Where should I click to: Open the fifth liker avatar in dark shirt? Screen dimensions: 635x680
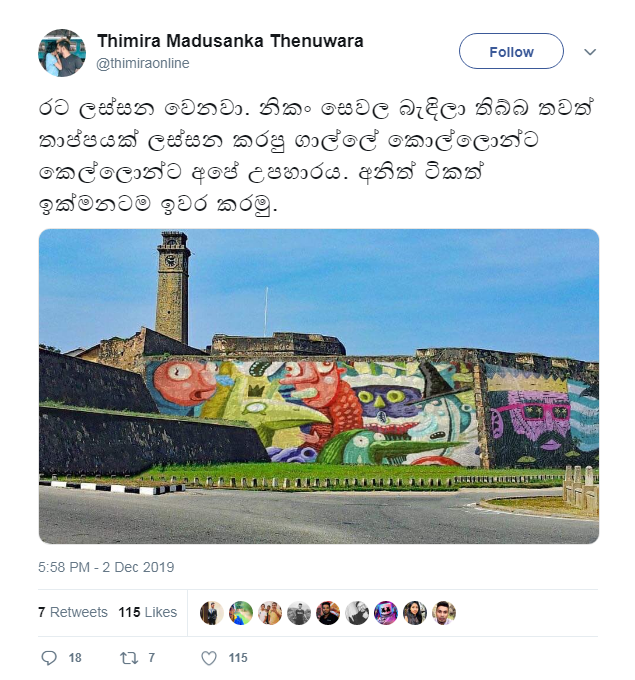point(328,613)
